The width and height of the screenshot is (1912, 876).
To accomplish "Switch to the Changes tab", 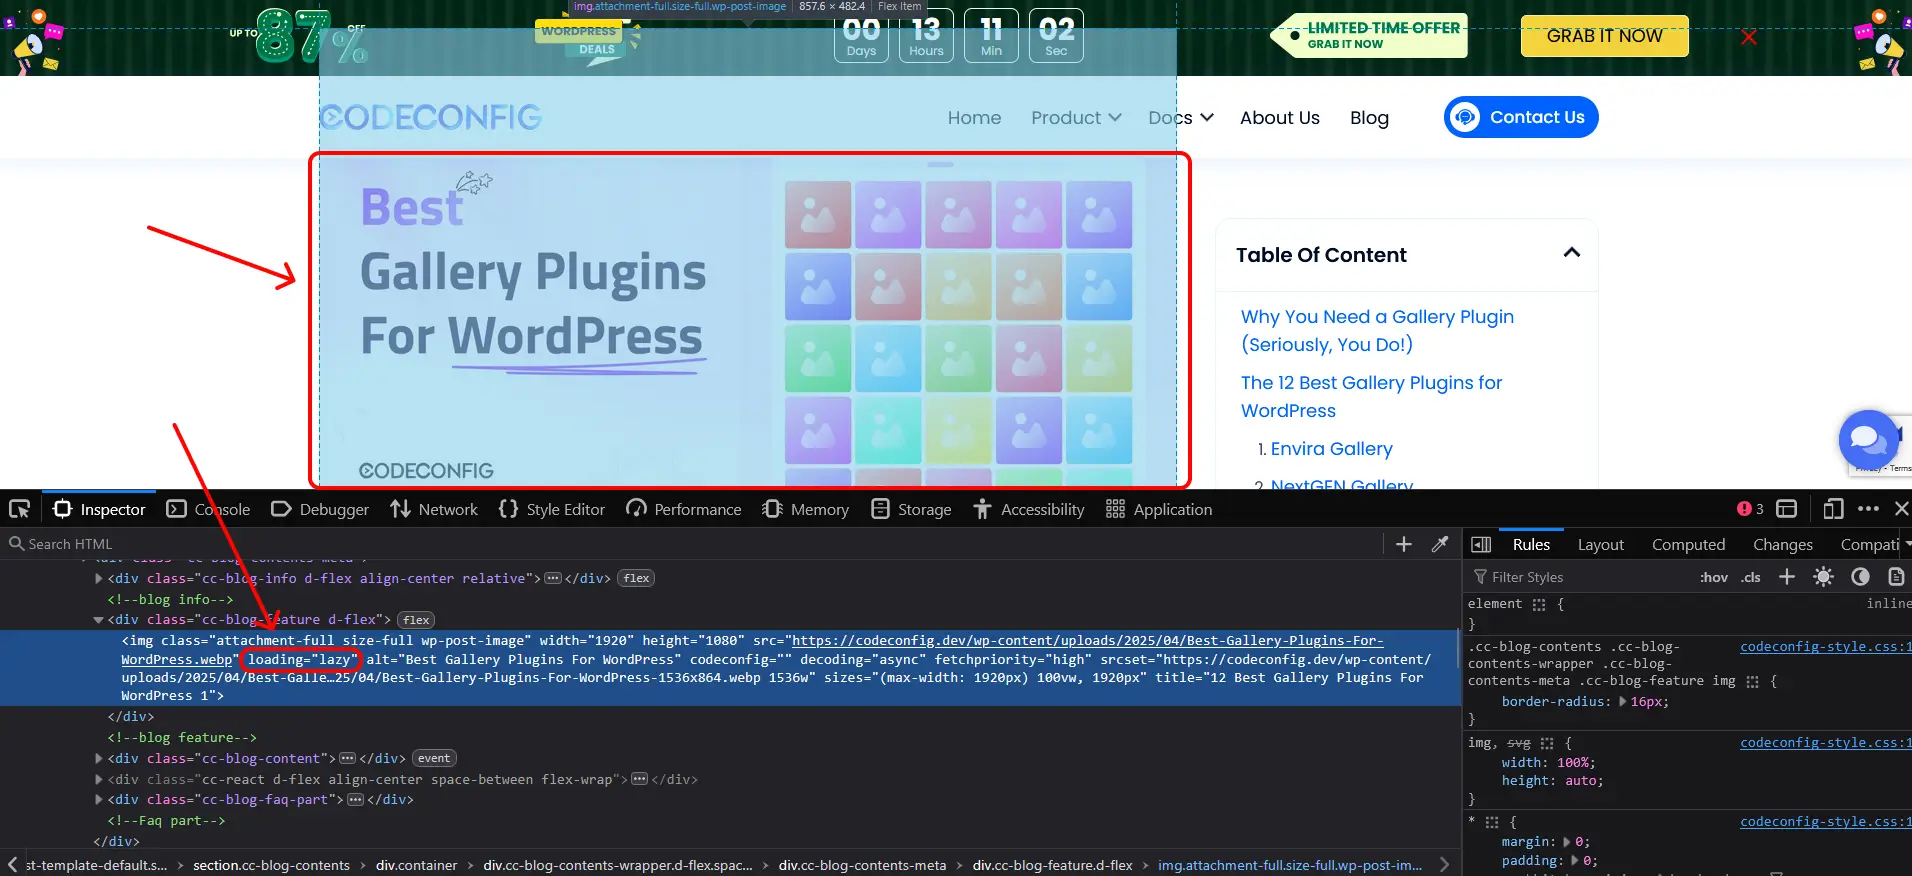I will [x=1783, y=544].
